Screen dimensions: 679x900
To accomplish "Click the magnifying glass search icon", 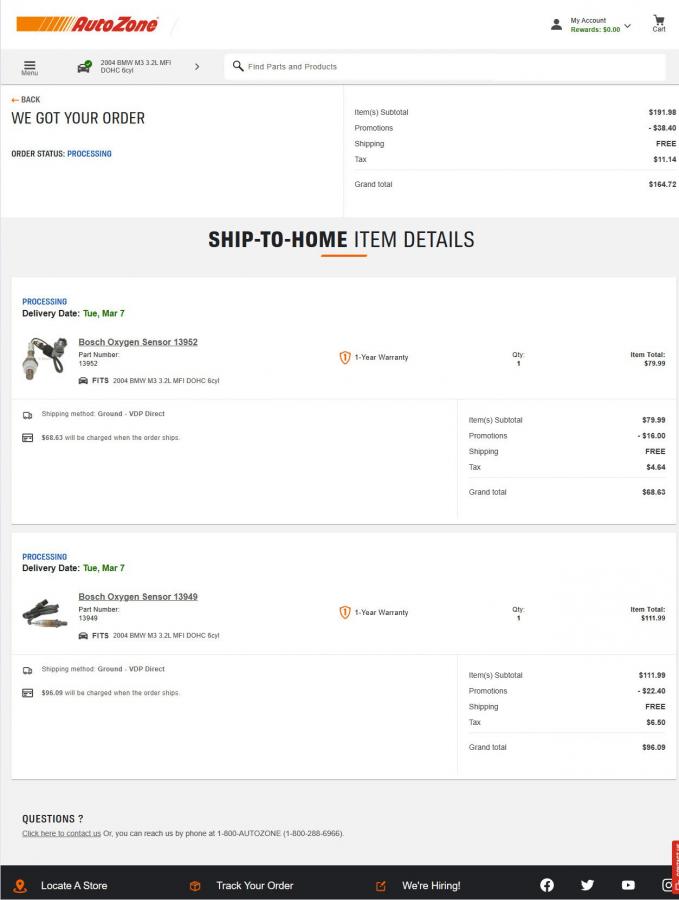I will [x=238, y=66].
